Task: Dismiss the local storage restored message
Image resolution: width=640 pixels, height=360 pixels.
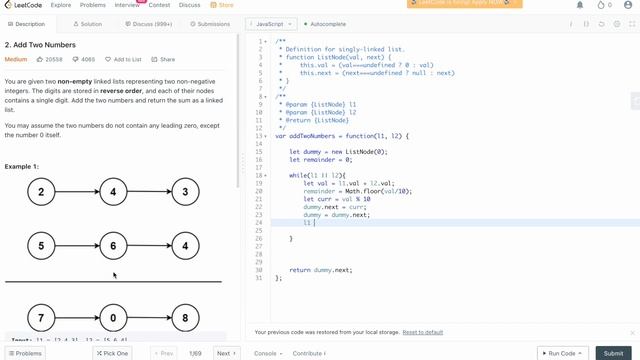Action: click(x=632, y=333)
